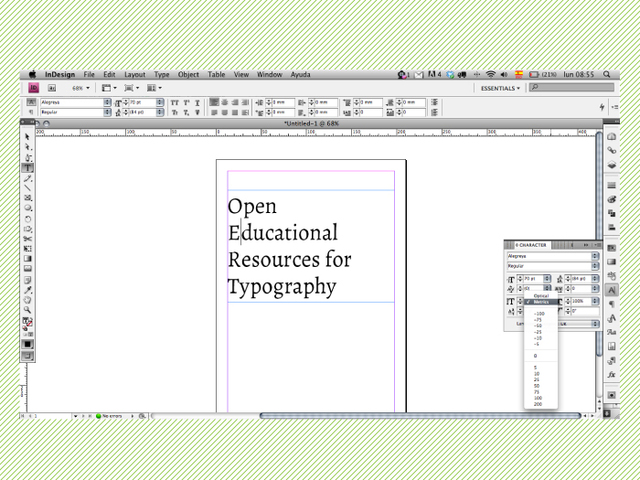Open Spotlight search in menu bar
The image size is (640, 480).
607,74
